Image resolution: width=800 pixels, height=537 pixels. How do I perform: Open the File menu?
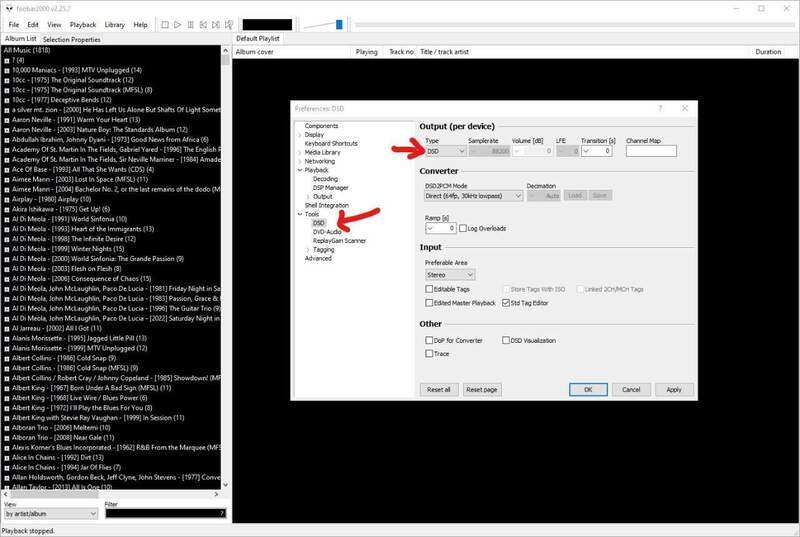point(14,24)
